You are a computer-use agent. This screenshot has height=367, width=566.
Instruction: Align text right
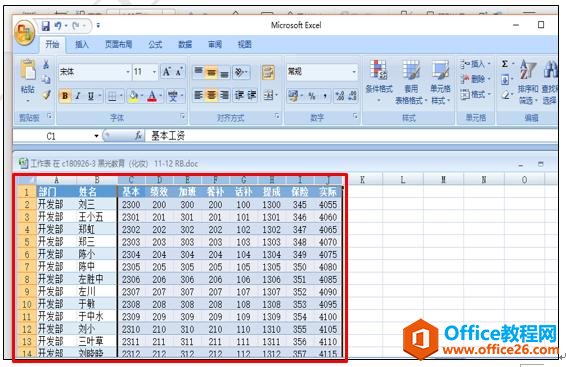pyautogui.click(x=224, y=96)
